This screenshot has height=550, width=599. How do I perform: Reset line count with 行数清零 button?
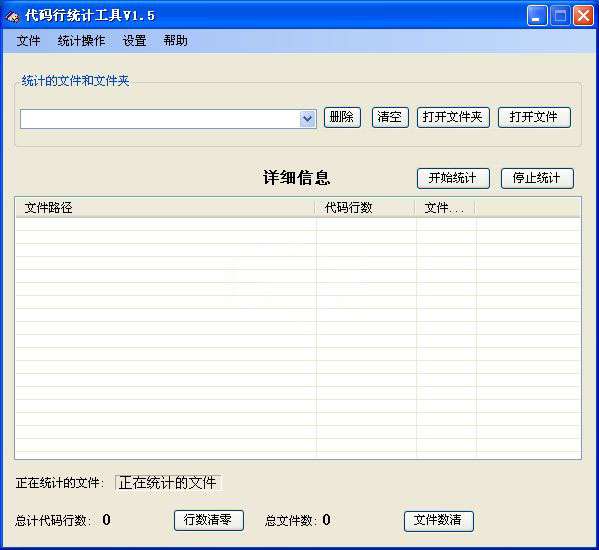(209, 520)
